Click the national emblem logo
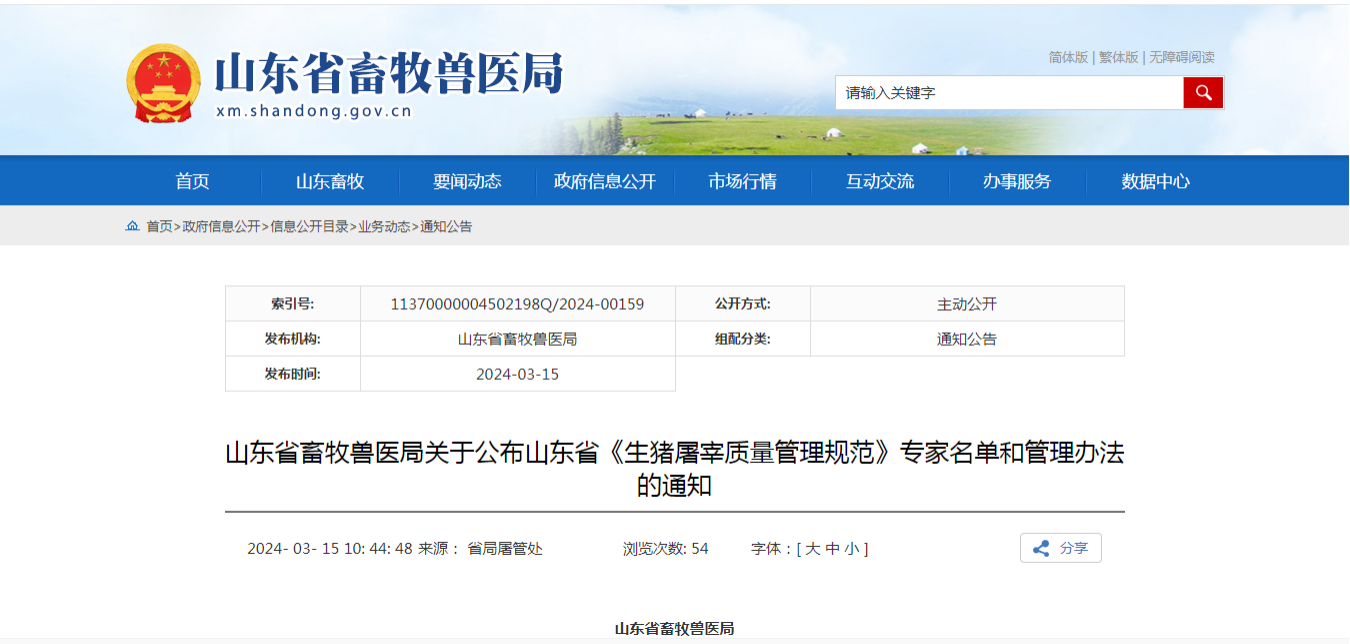1350x644 pixels. [x=163, y=83]
